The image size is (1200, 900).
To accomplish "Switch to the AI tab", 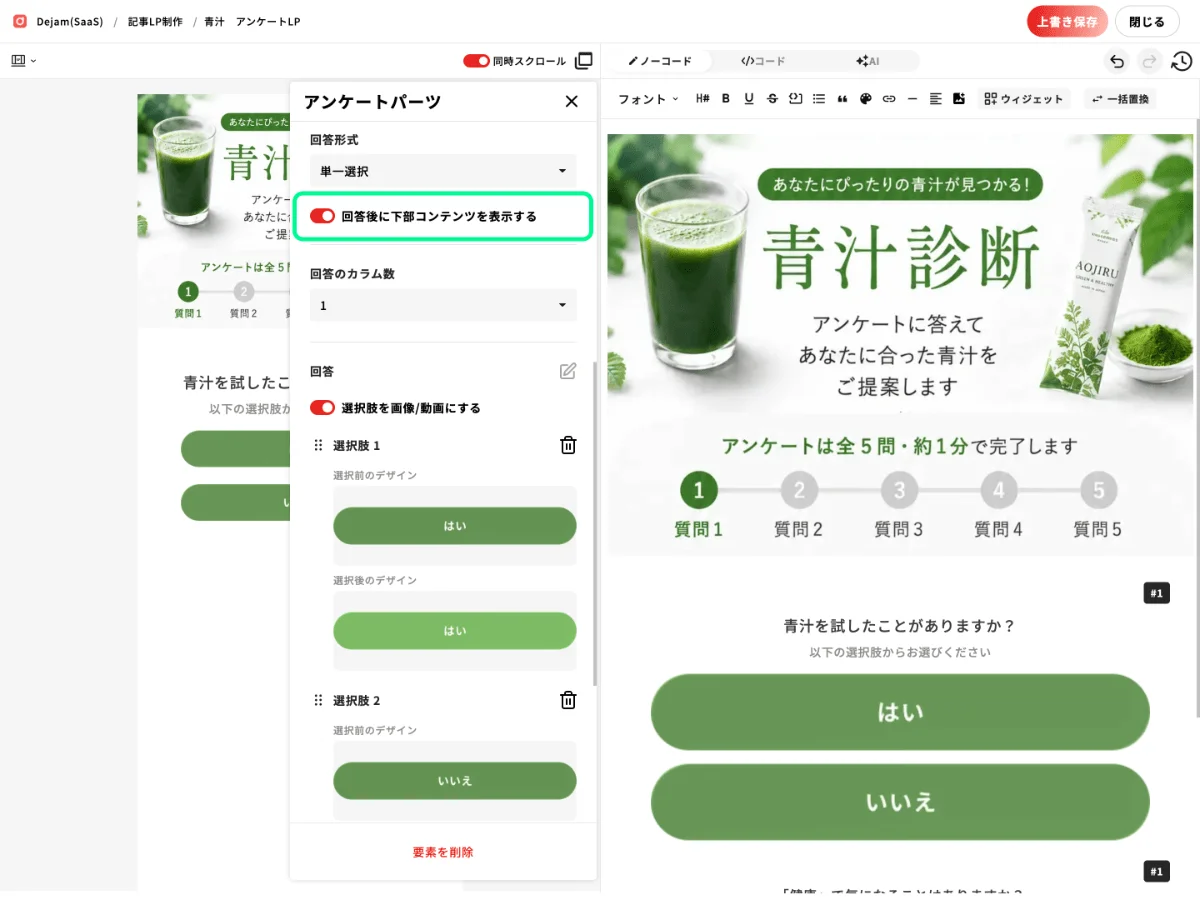I will pyautogui.click(x=867, y=61).
